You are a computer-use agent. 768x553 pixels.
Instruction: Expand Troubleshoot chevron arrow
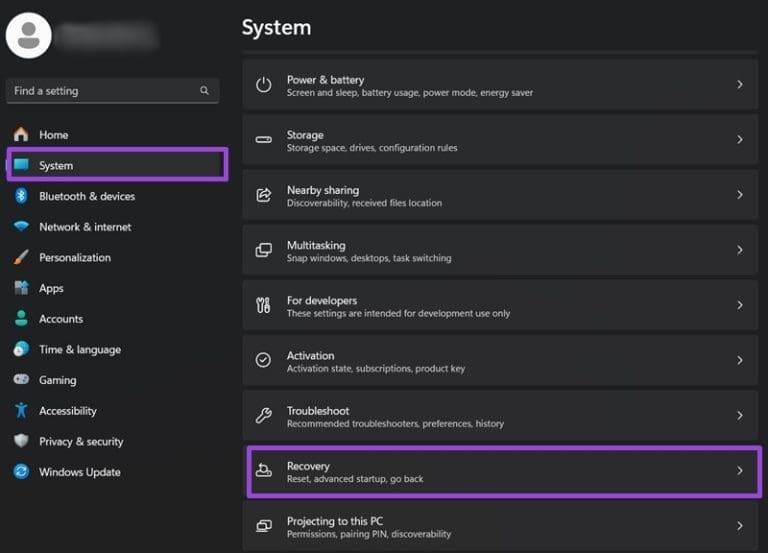tap(740, 415)
